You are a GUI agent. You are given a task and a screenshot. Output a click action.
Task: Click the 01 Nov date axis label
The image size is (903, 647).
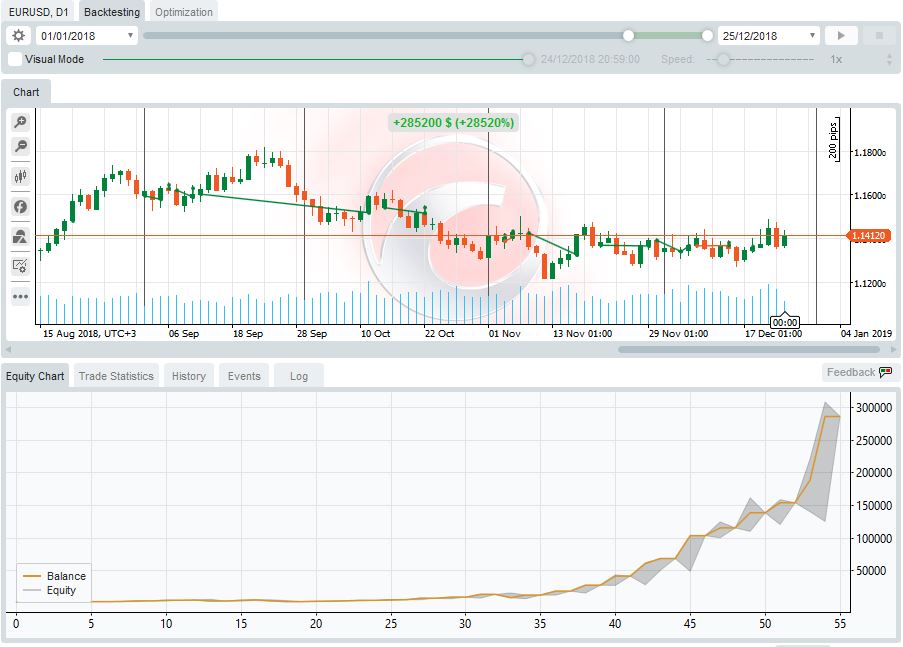(x=504, y=334)
